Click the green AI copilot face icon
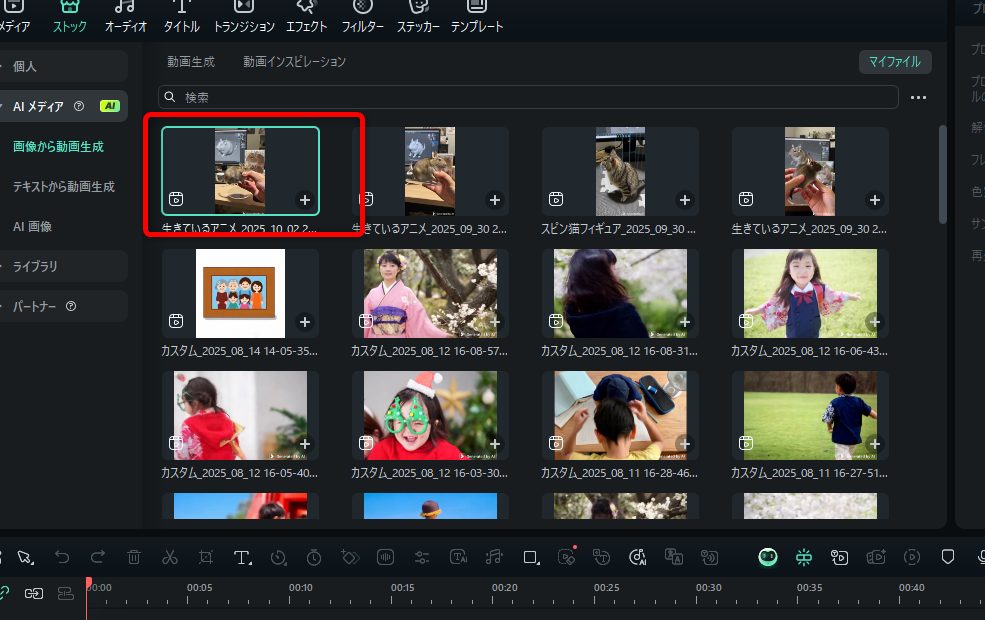This screenshot has height=620, width=985. tap(767, 557)
